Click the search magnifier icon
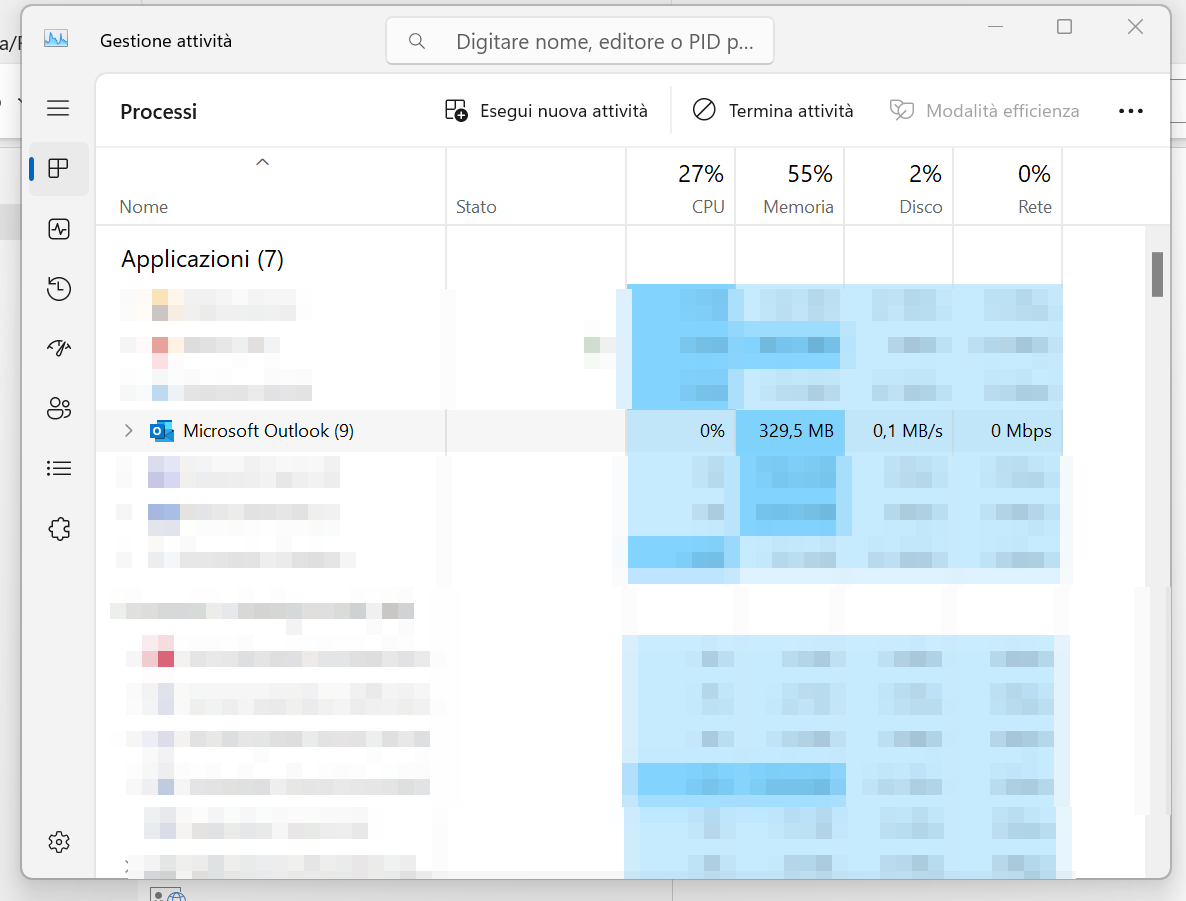This screenshot has width=1186, height=901. point(417,41)
